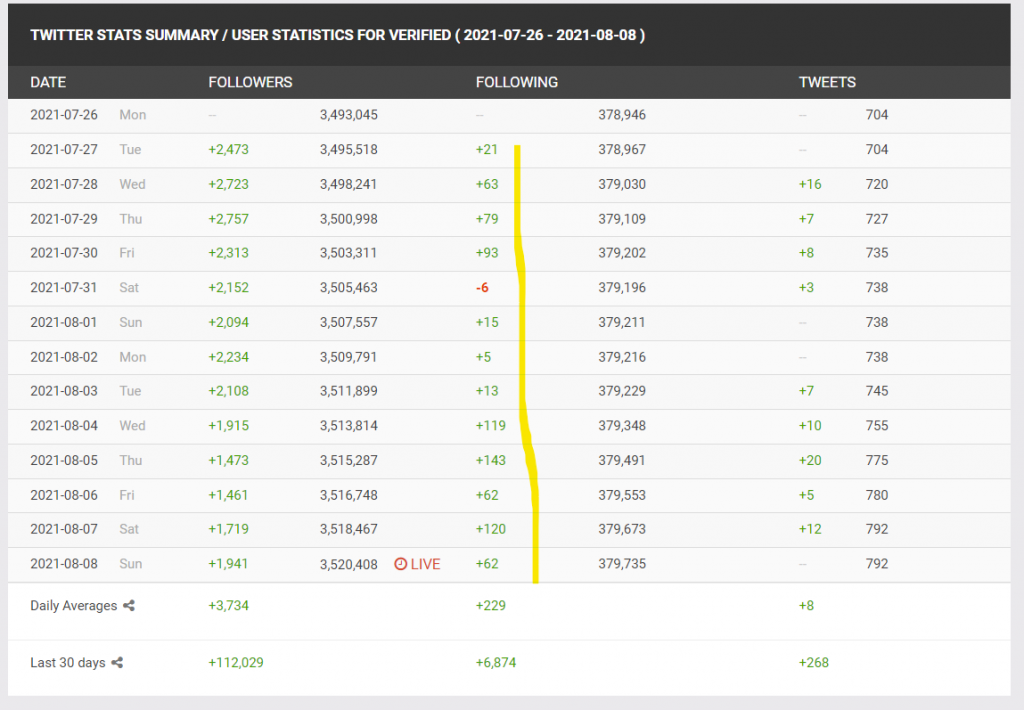Click follower gain +2,473
The image size is (1024, 710).
[229, 150]
